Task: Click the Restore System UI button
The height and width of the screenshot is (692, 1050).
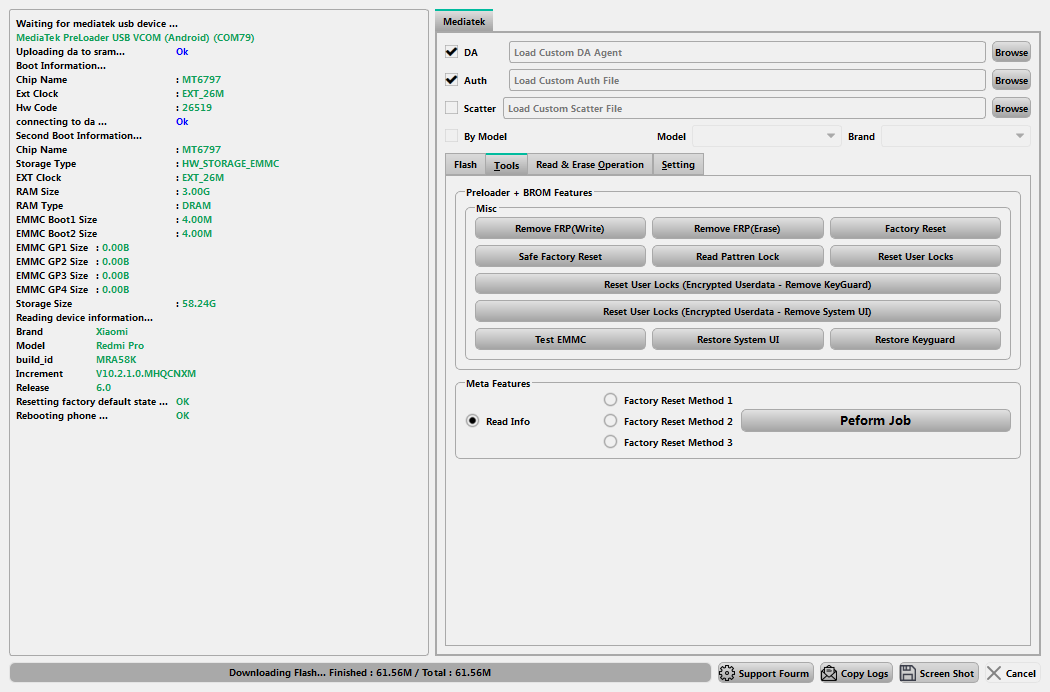Action: [x=737, y=340]
